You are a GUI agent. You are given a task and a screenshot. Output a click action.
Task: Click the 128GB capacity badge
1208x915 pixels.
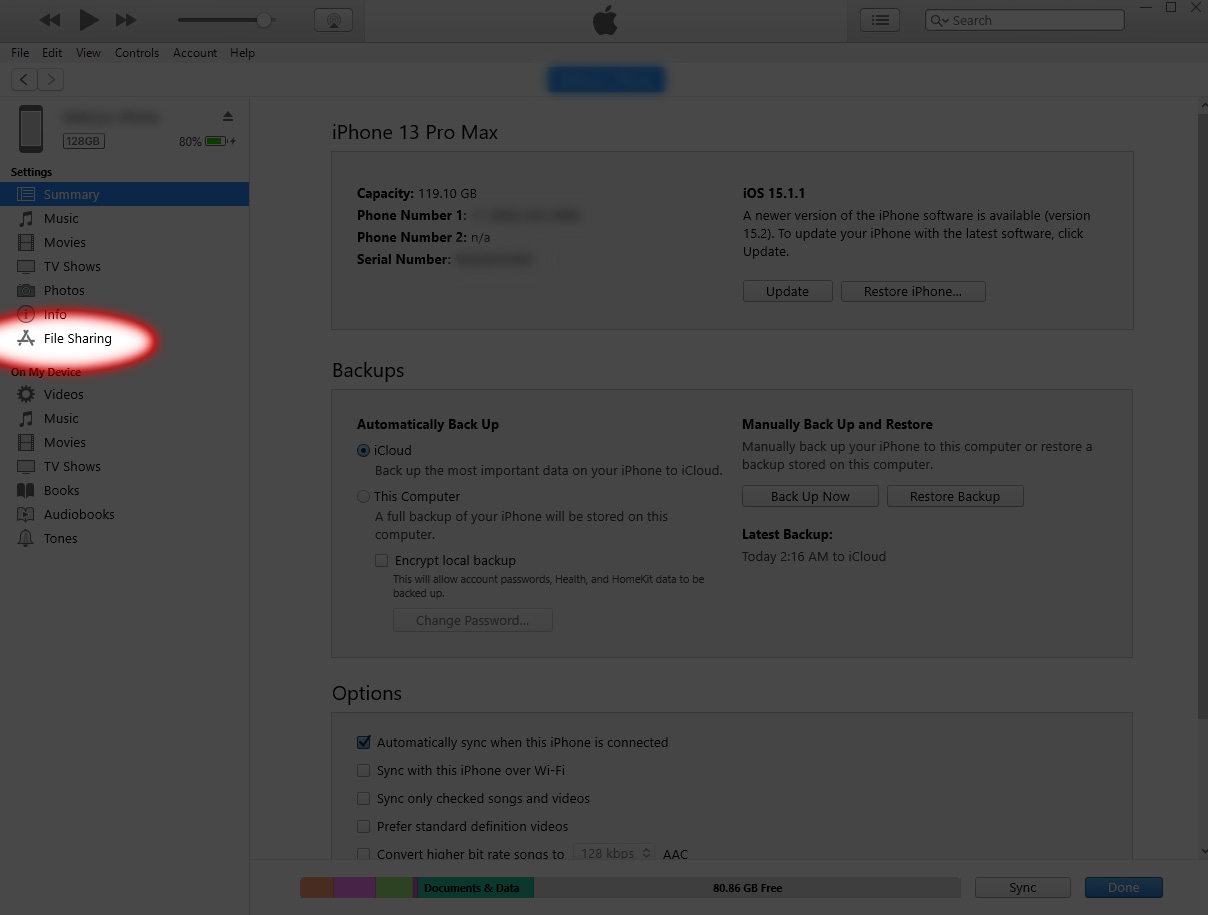point(83,142)
